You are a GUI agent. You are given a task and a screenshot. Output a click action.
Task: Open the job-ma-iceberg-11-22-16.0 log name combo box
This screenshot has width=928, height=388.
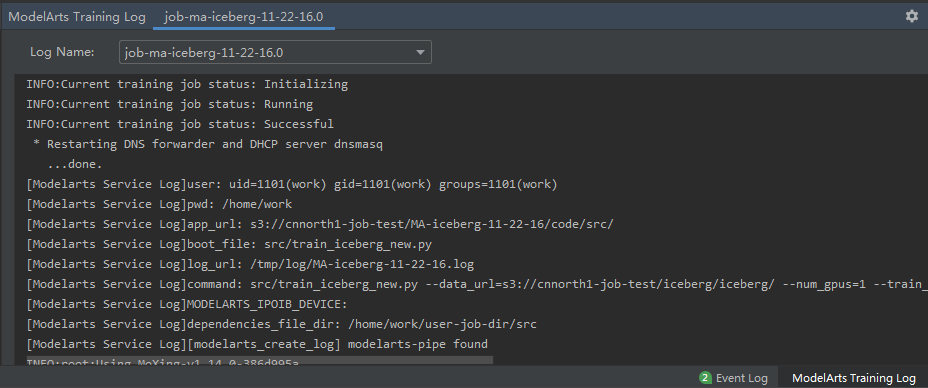(x=275, y=52)
